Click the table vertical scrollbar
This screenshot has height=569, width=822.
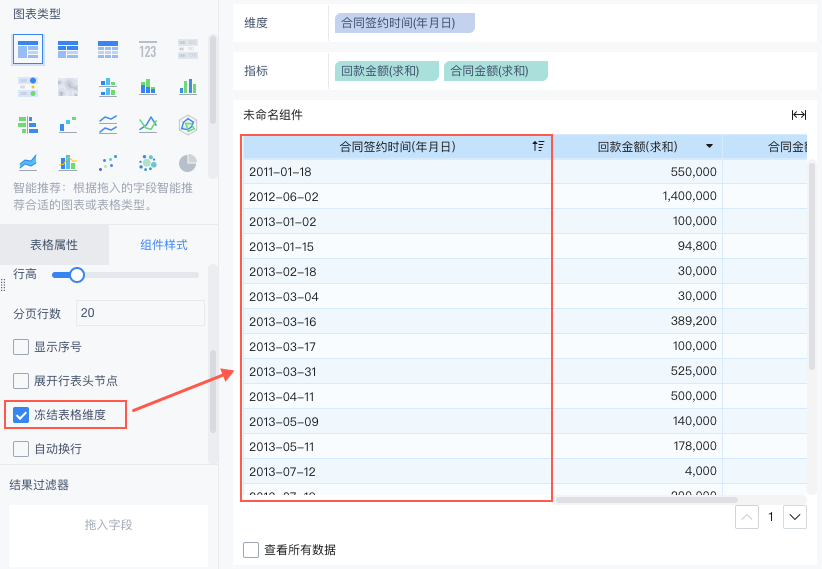pos(812,266)
